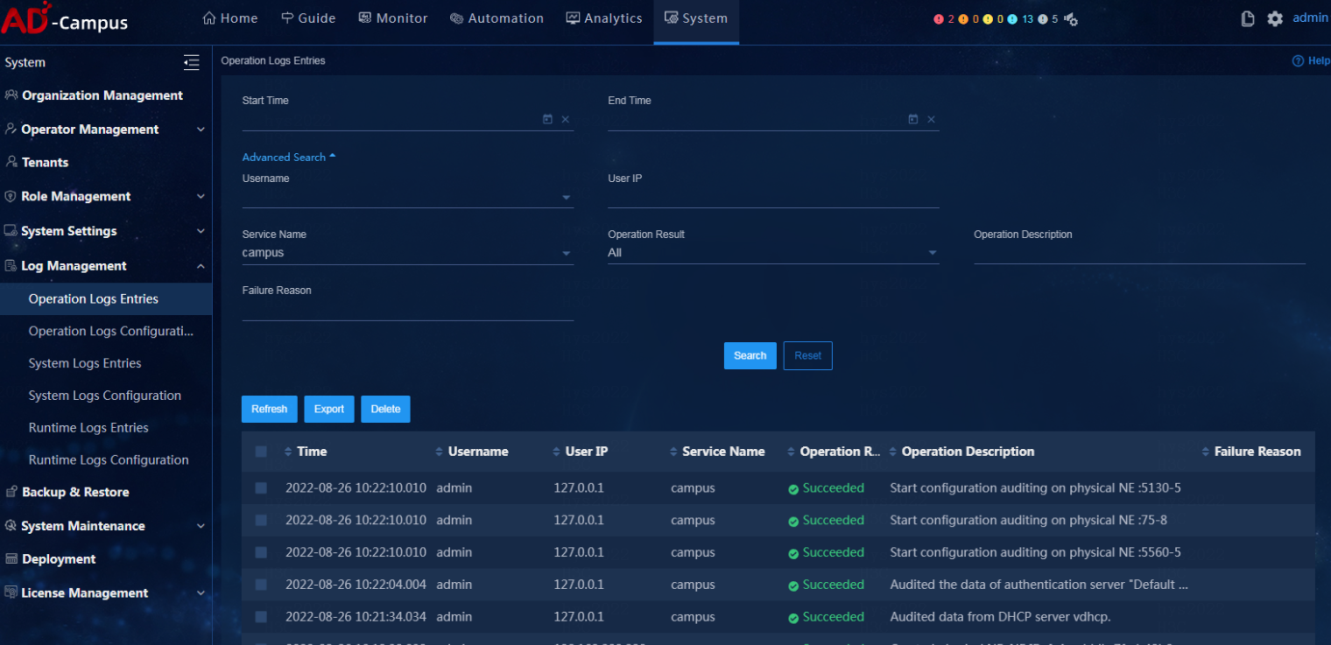
Task: Click the Help question mark icon
Action: click(x=1298, y=61)
